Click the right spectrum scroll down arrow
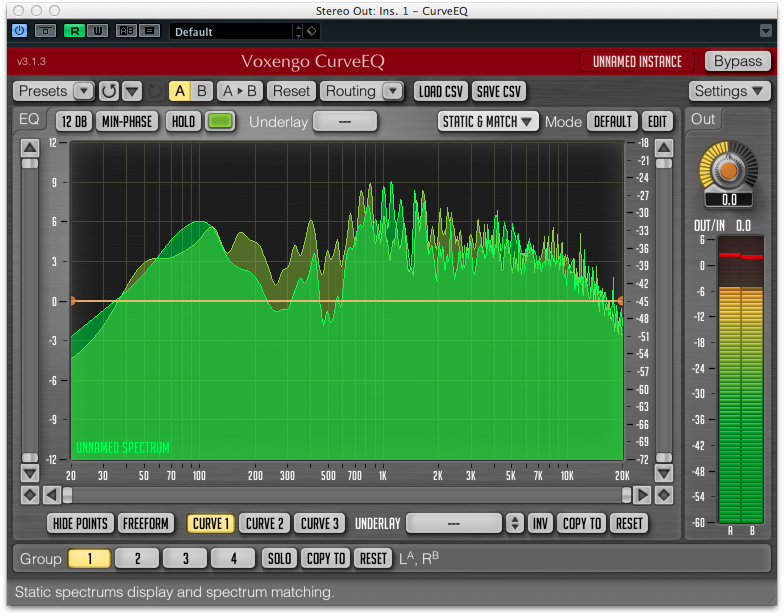 664,473
